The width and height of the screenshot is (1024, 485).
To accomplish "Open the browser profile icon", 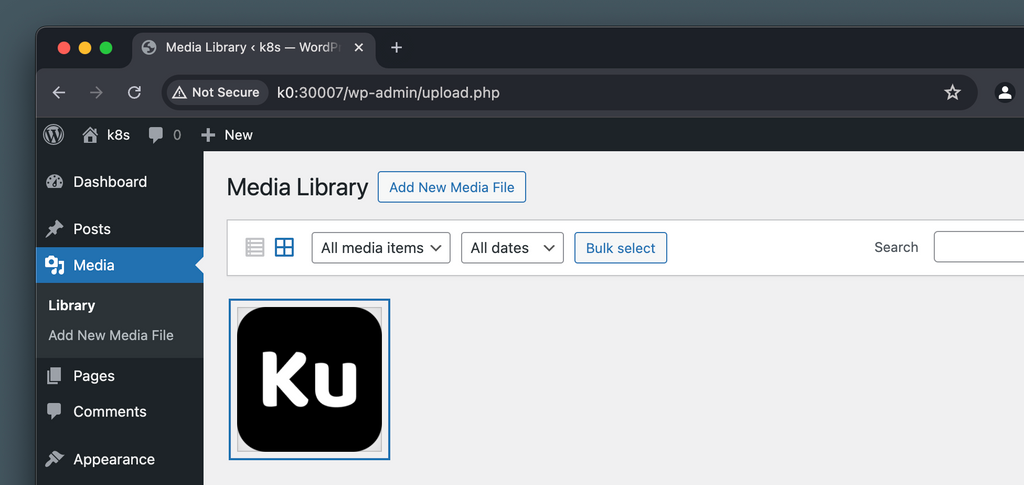I will pos(1004,92).
